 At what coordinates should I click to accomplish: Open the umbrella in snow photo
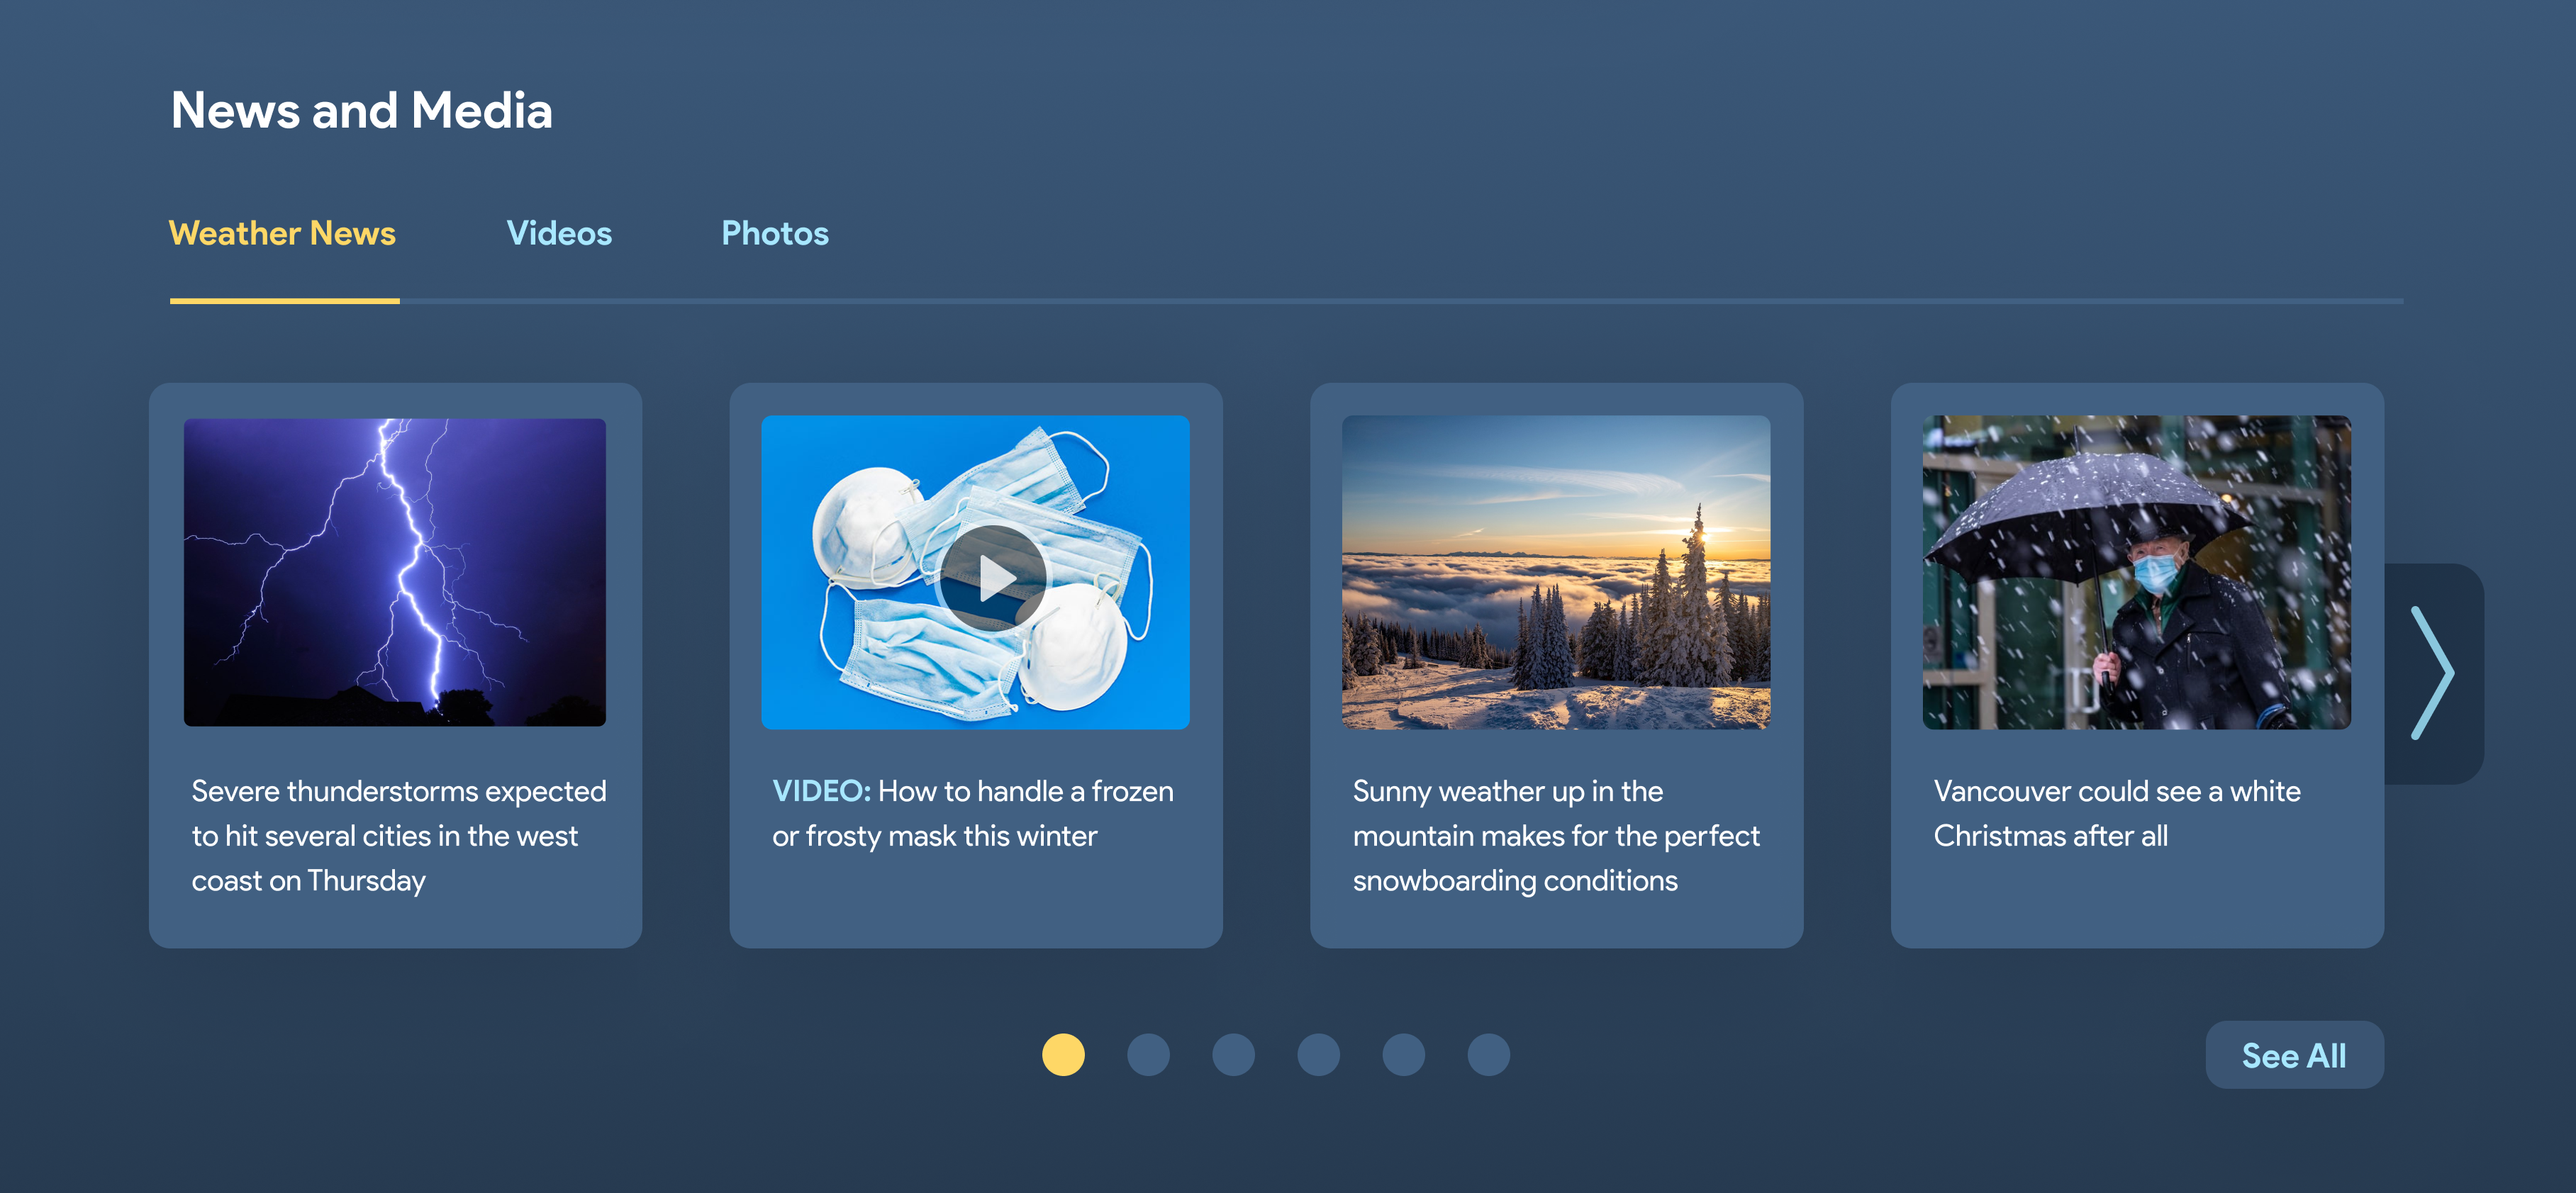click(x=2136, y=572)
